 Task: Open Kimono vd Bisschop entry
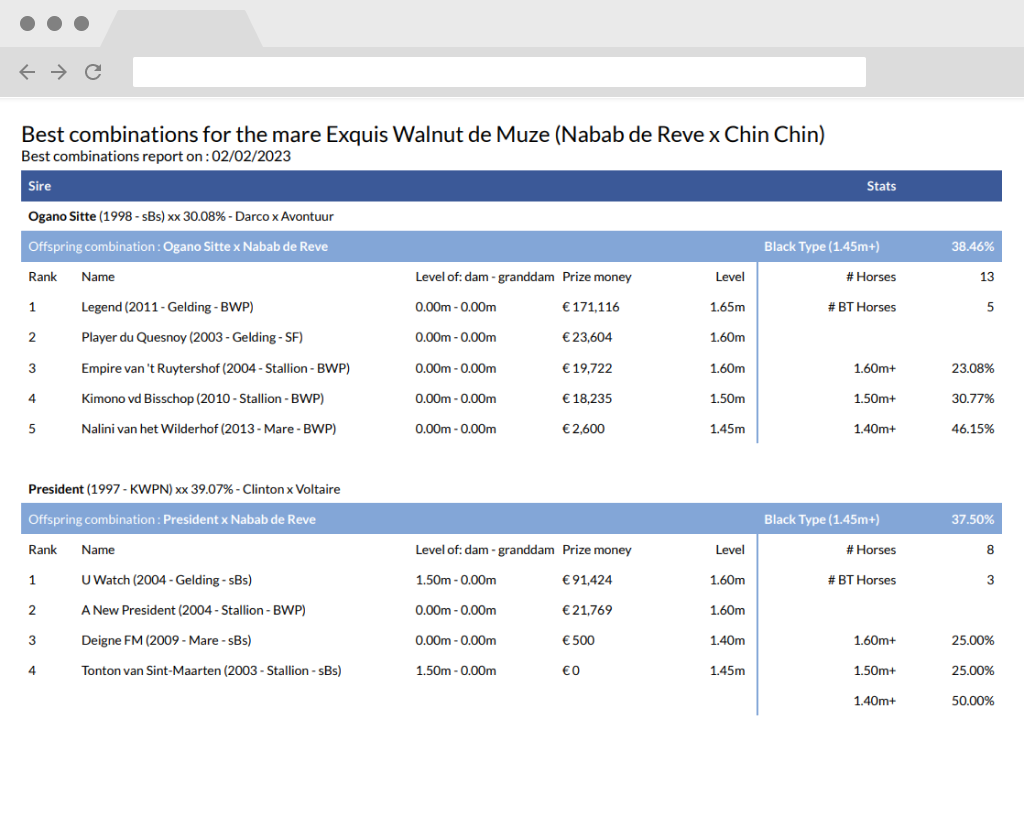(x=202, y=398)
